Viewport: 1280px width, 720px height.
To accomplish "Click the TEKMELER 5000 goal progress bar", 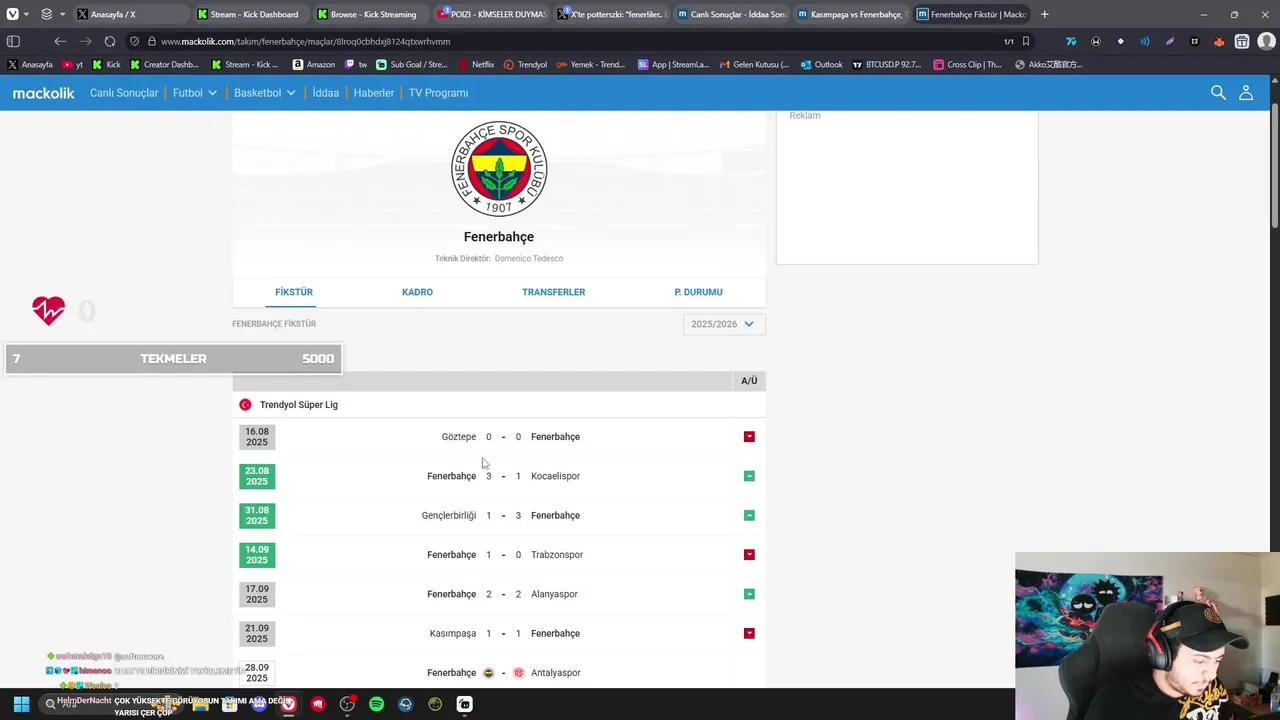I will [x=173, y=359].
